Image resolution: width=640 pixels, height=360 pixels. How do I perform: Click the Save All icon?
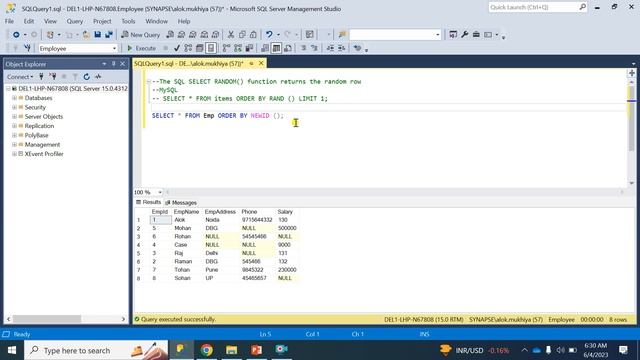[109, 35]
